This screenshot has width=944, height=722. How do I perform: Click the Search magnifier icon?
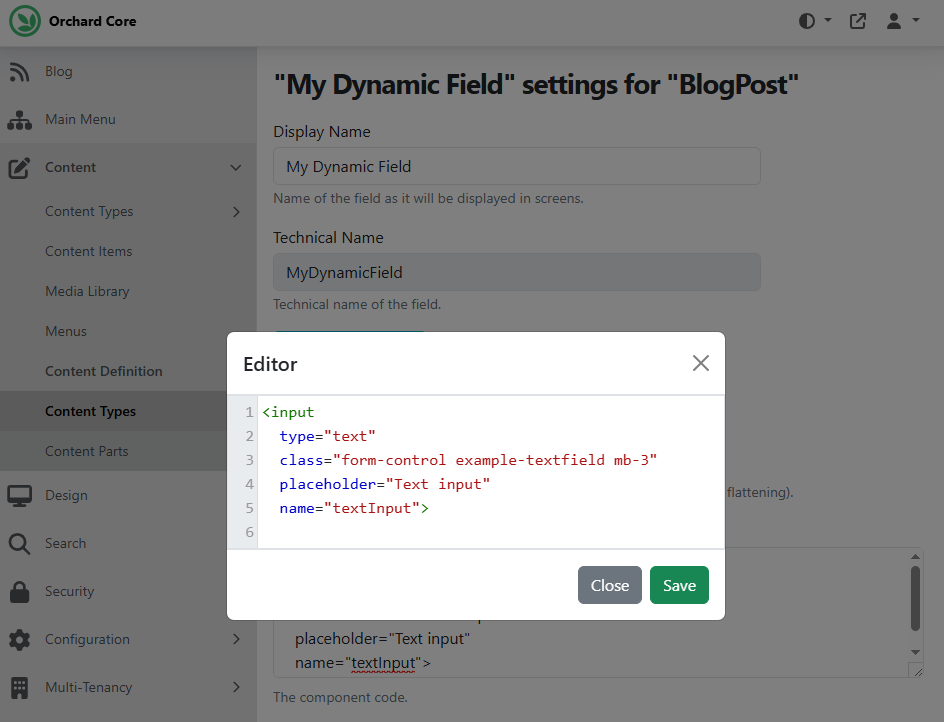tap(19, 544)
